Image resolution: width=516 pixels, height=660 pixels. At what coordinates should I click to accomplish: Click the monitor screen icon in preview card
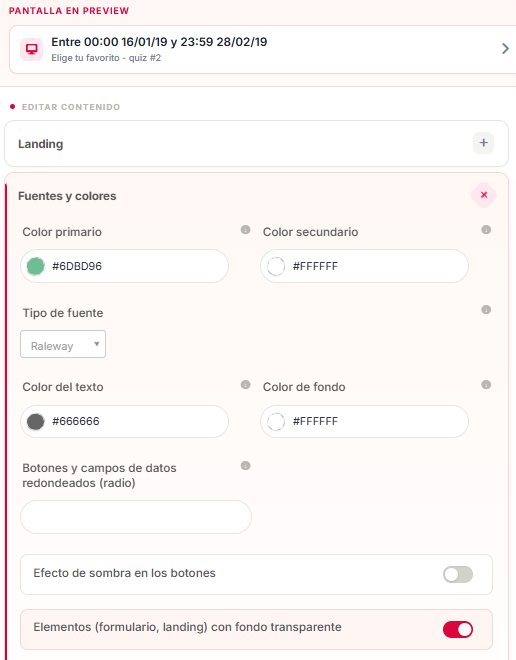click(x=32, y=50)
